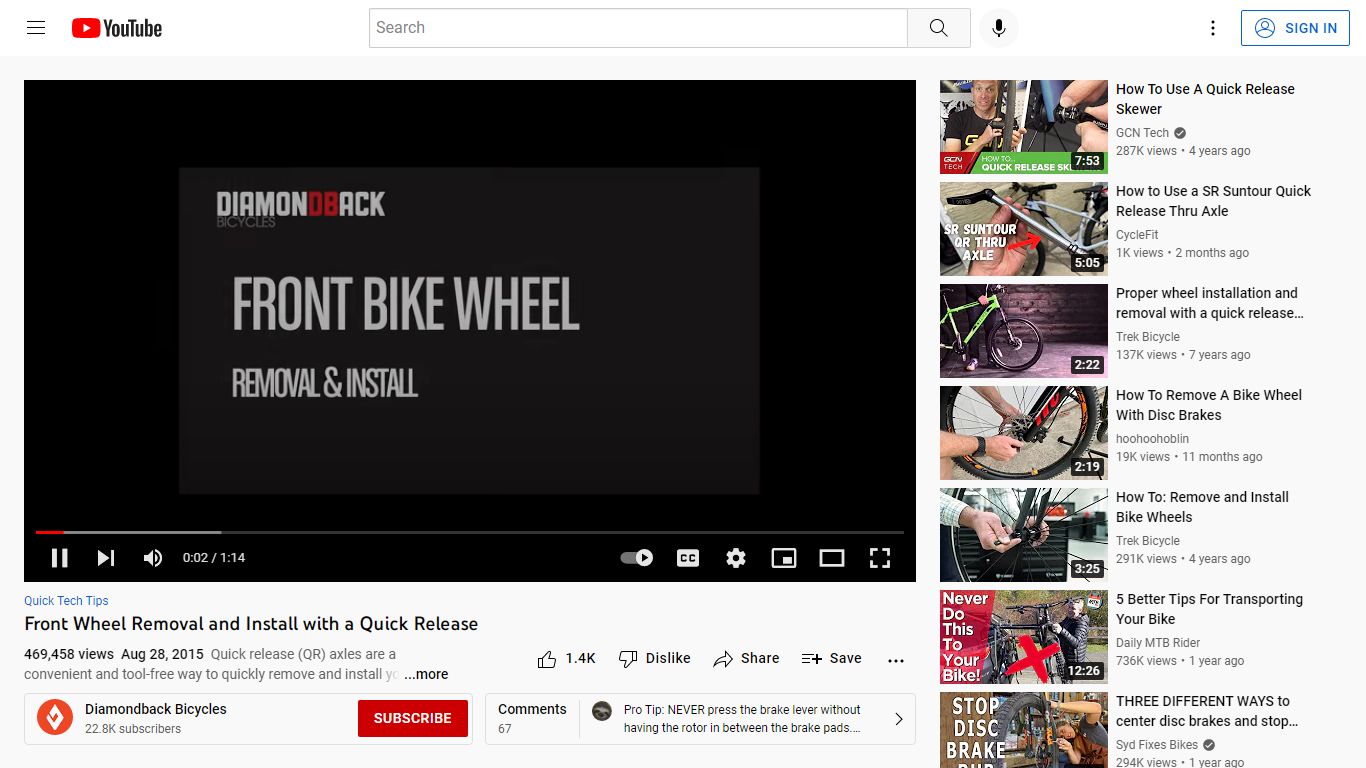Open 5 Better Tips For Transporting thumbnail
1366x768 pixels.
point(1024,637)
